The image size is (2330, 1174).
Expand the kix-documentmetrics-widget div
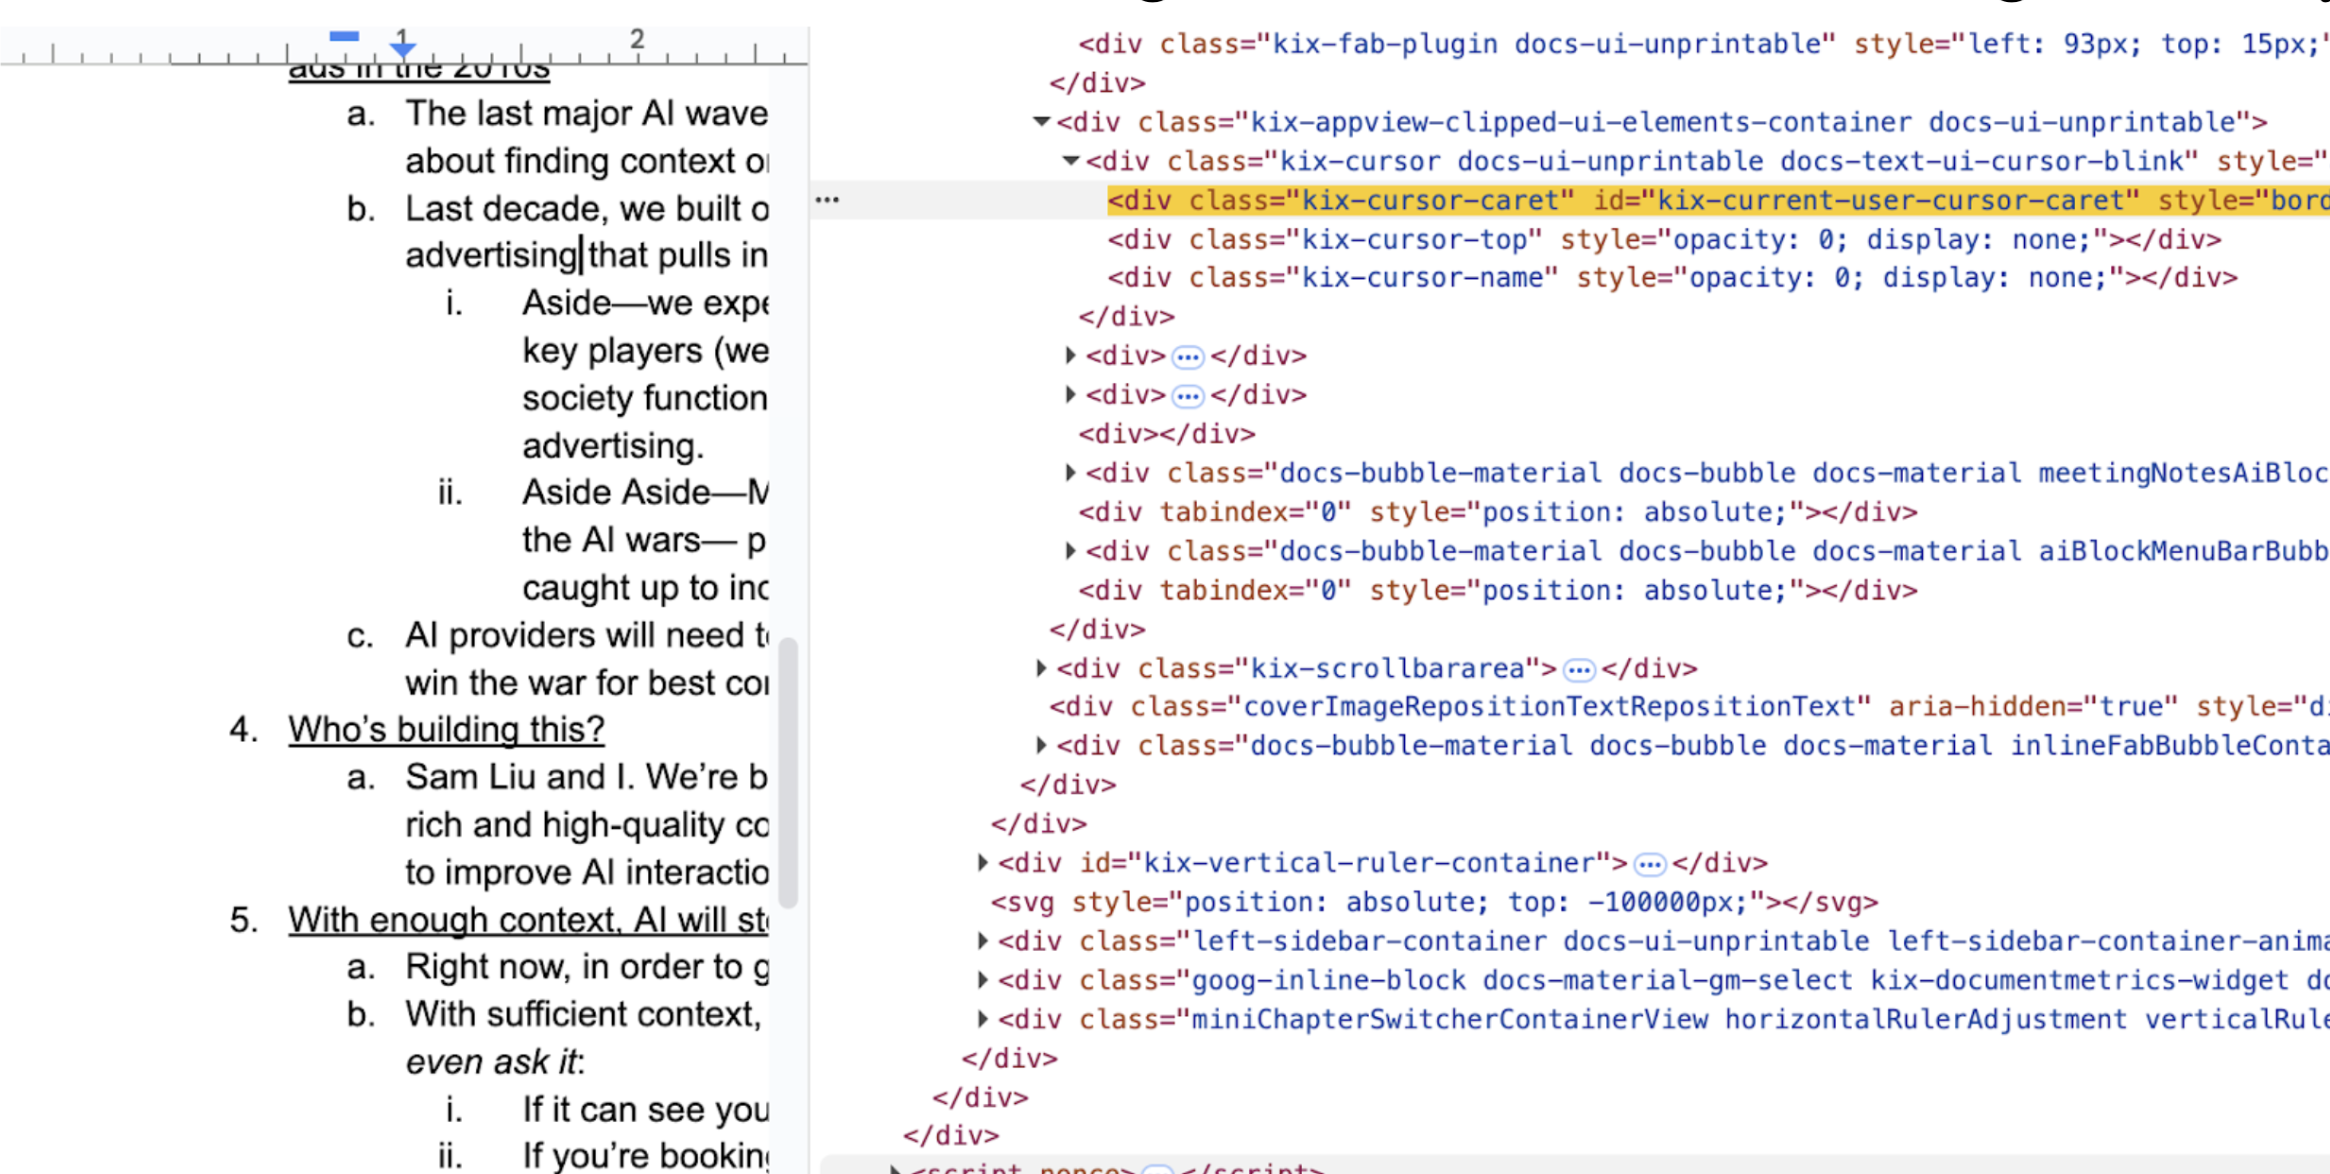point(982,980)
